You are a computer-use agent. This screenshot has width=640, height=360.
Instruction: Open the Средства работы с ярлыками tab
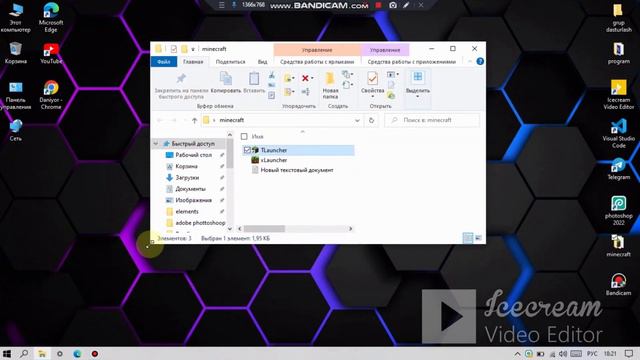tap(317, 62)
